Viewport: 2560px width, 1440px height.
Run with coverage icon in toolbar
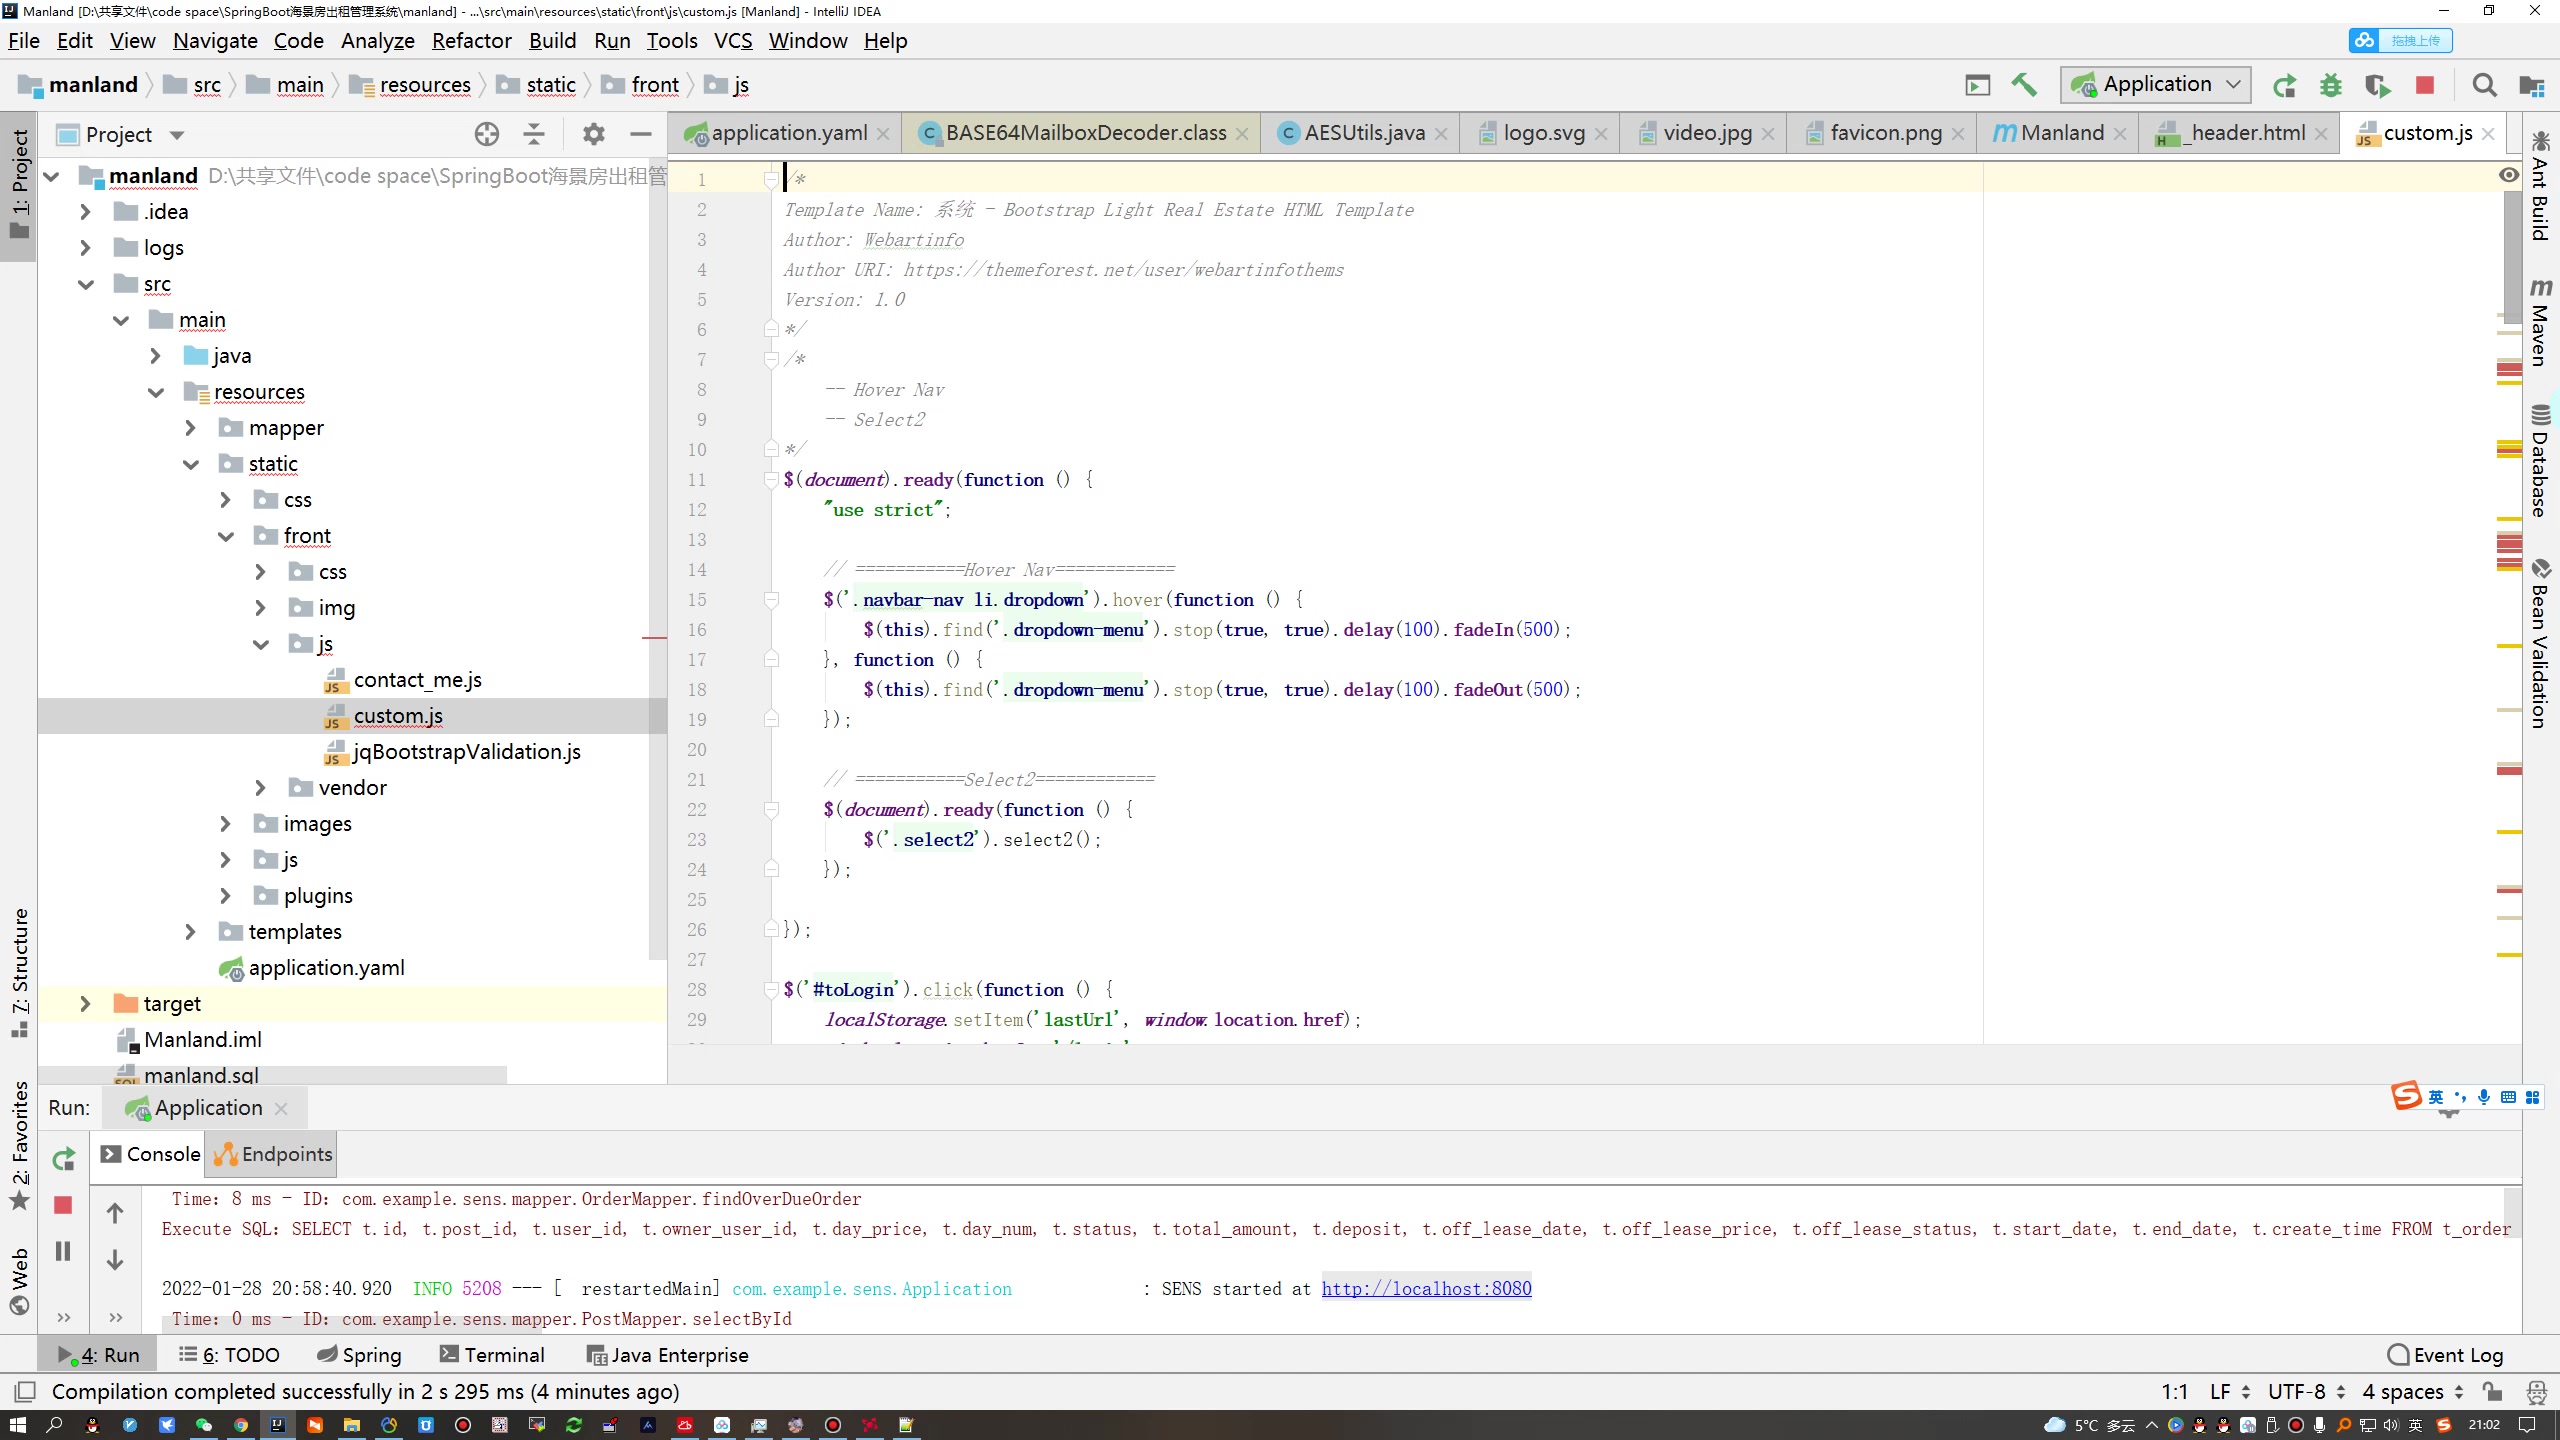click(2378, 85)
